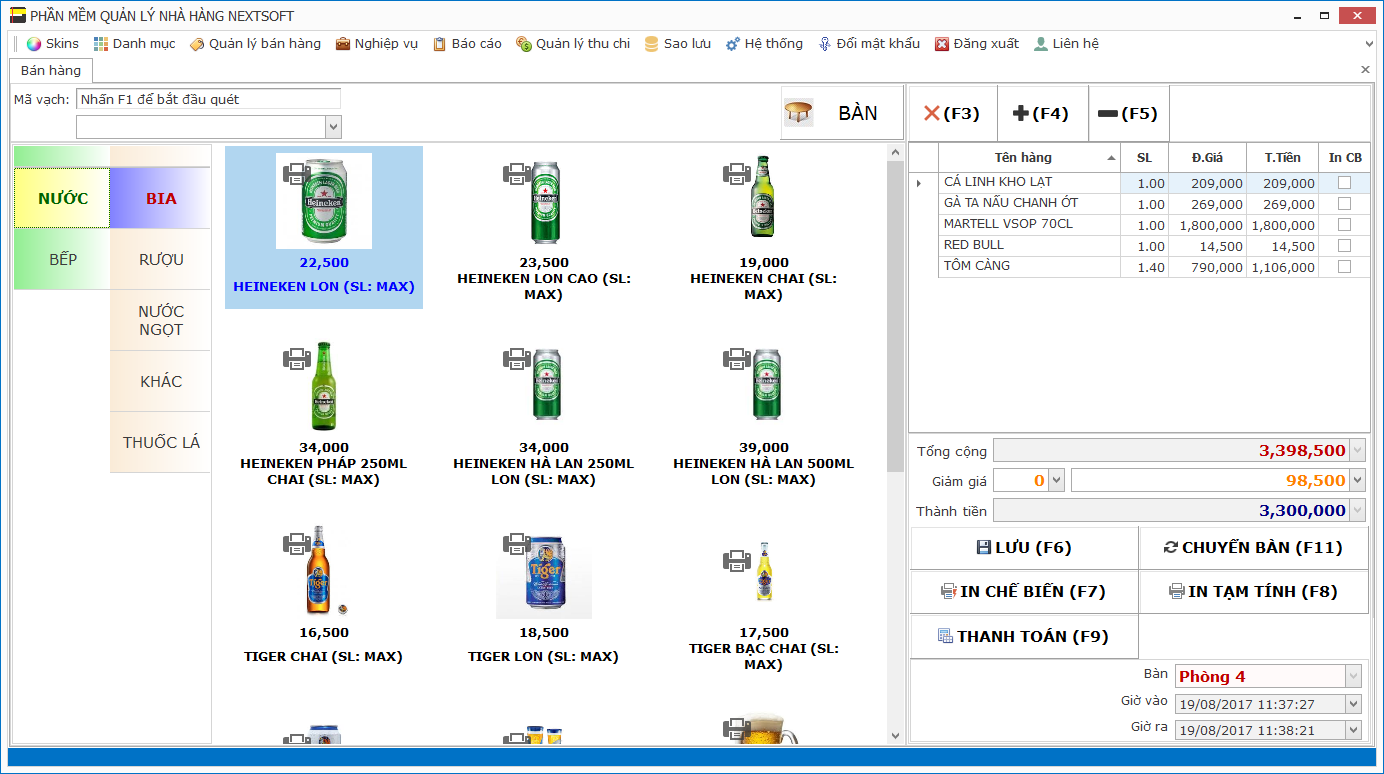This screenshot has width=1384, height=774.
Task: Open Giảm giá percentage dropdown
Action: [x=1056, y=481]
